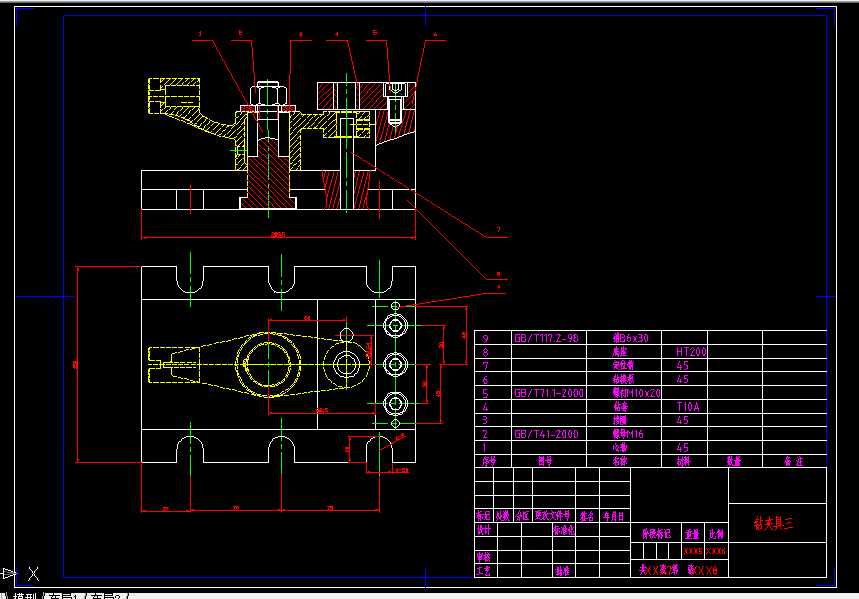Click the XXX6 scale placeholder
Image resolution: width=859 pixels, height=599 pixels.
[x=716, y=551]
